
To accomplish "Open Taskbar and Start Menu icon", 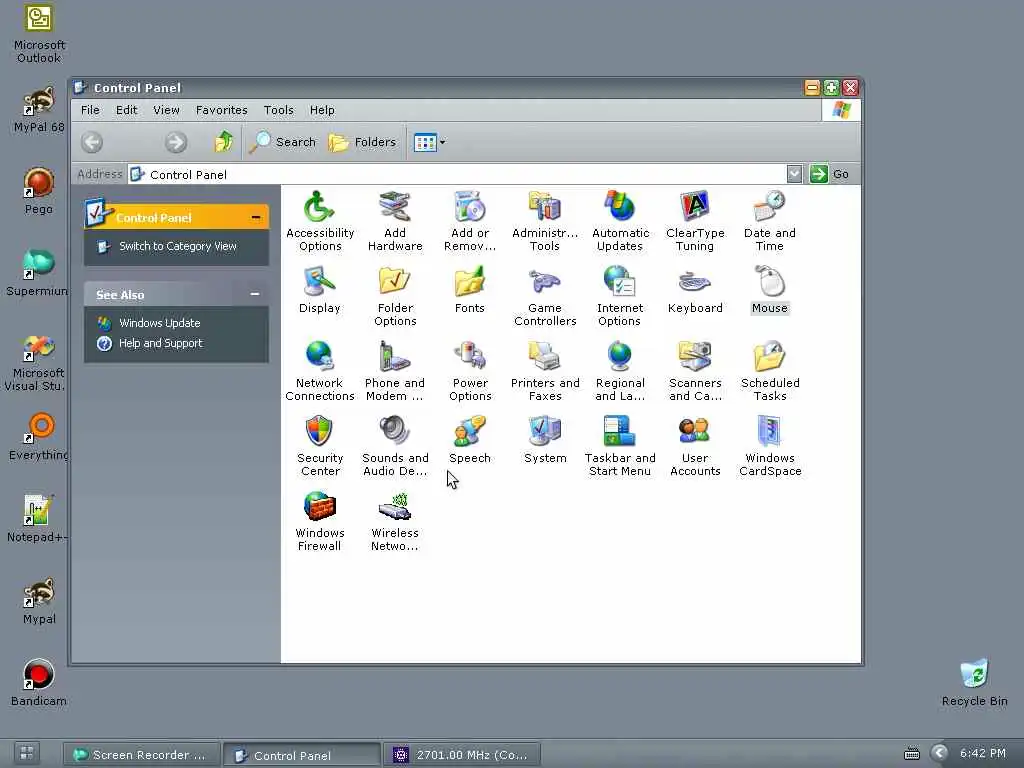I will click(620, 446).
